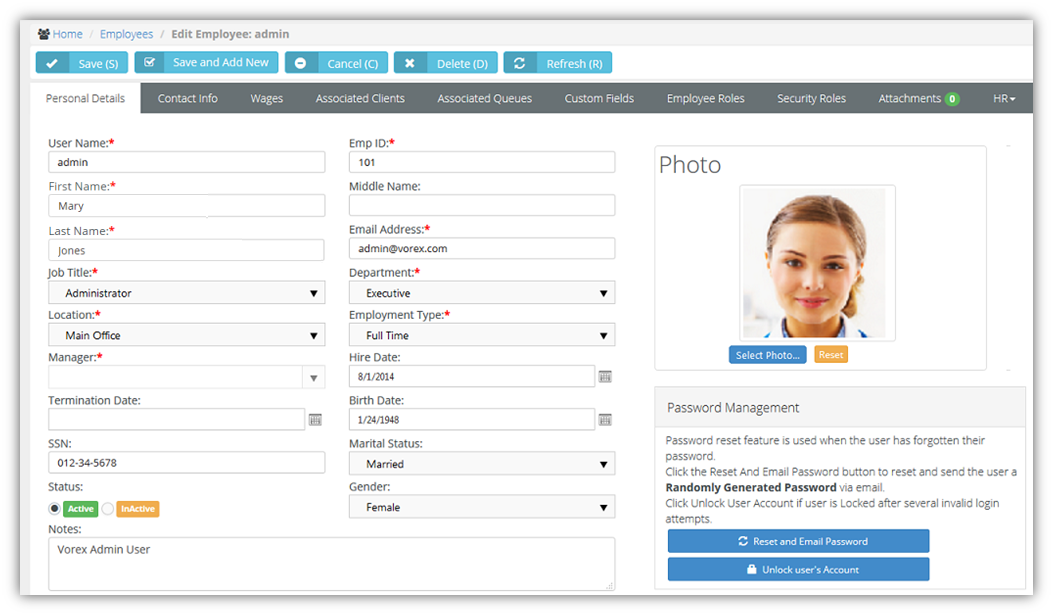Switch to the Wages tab
The width and height of the screenshot is (1053, 615).
pyautogui.click(x=267, y=99)
